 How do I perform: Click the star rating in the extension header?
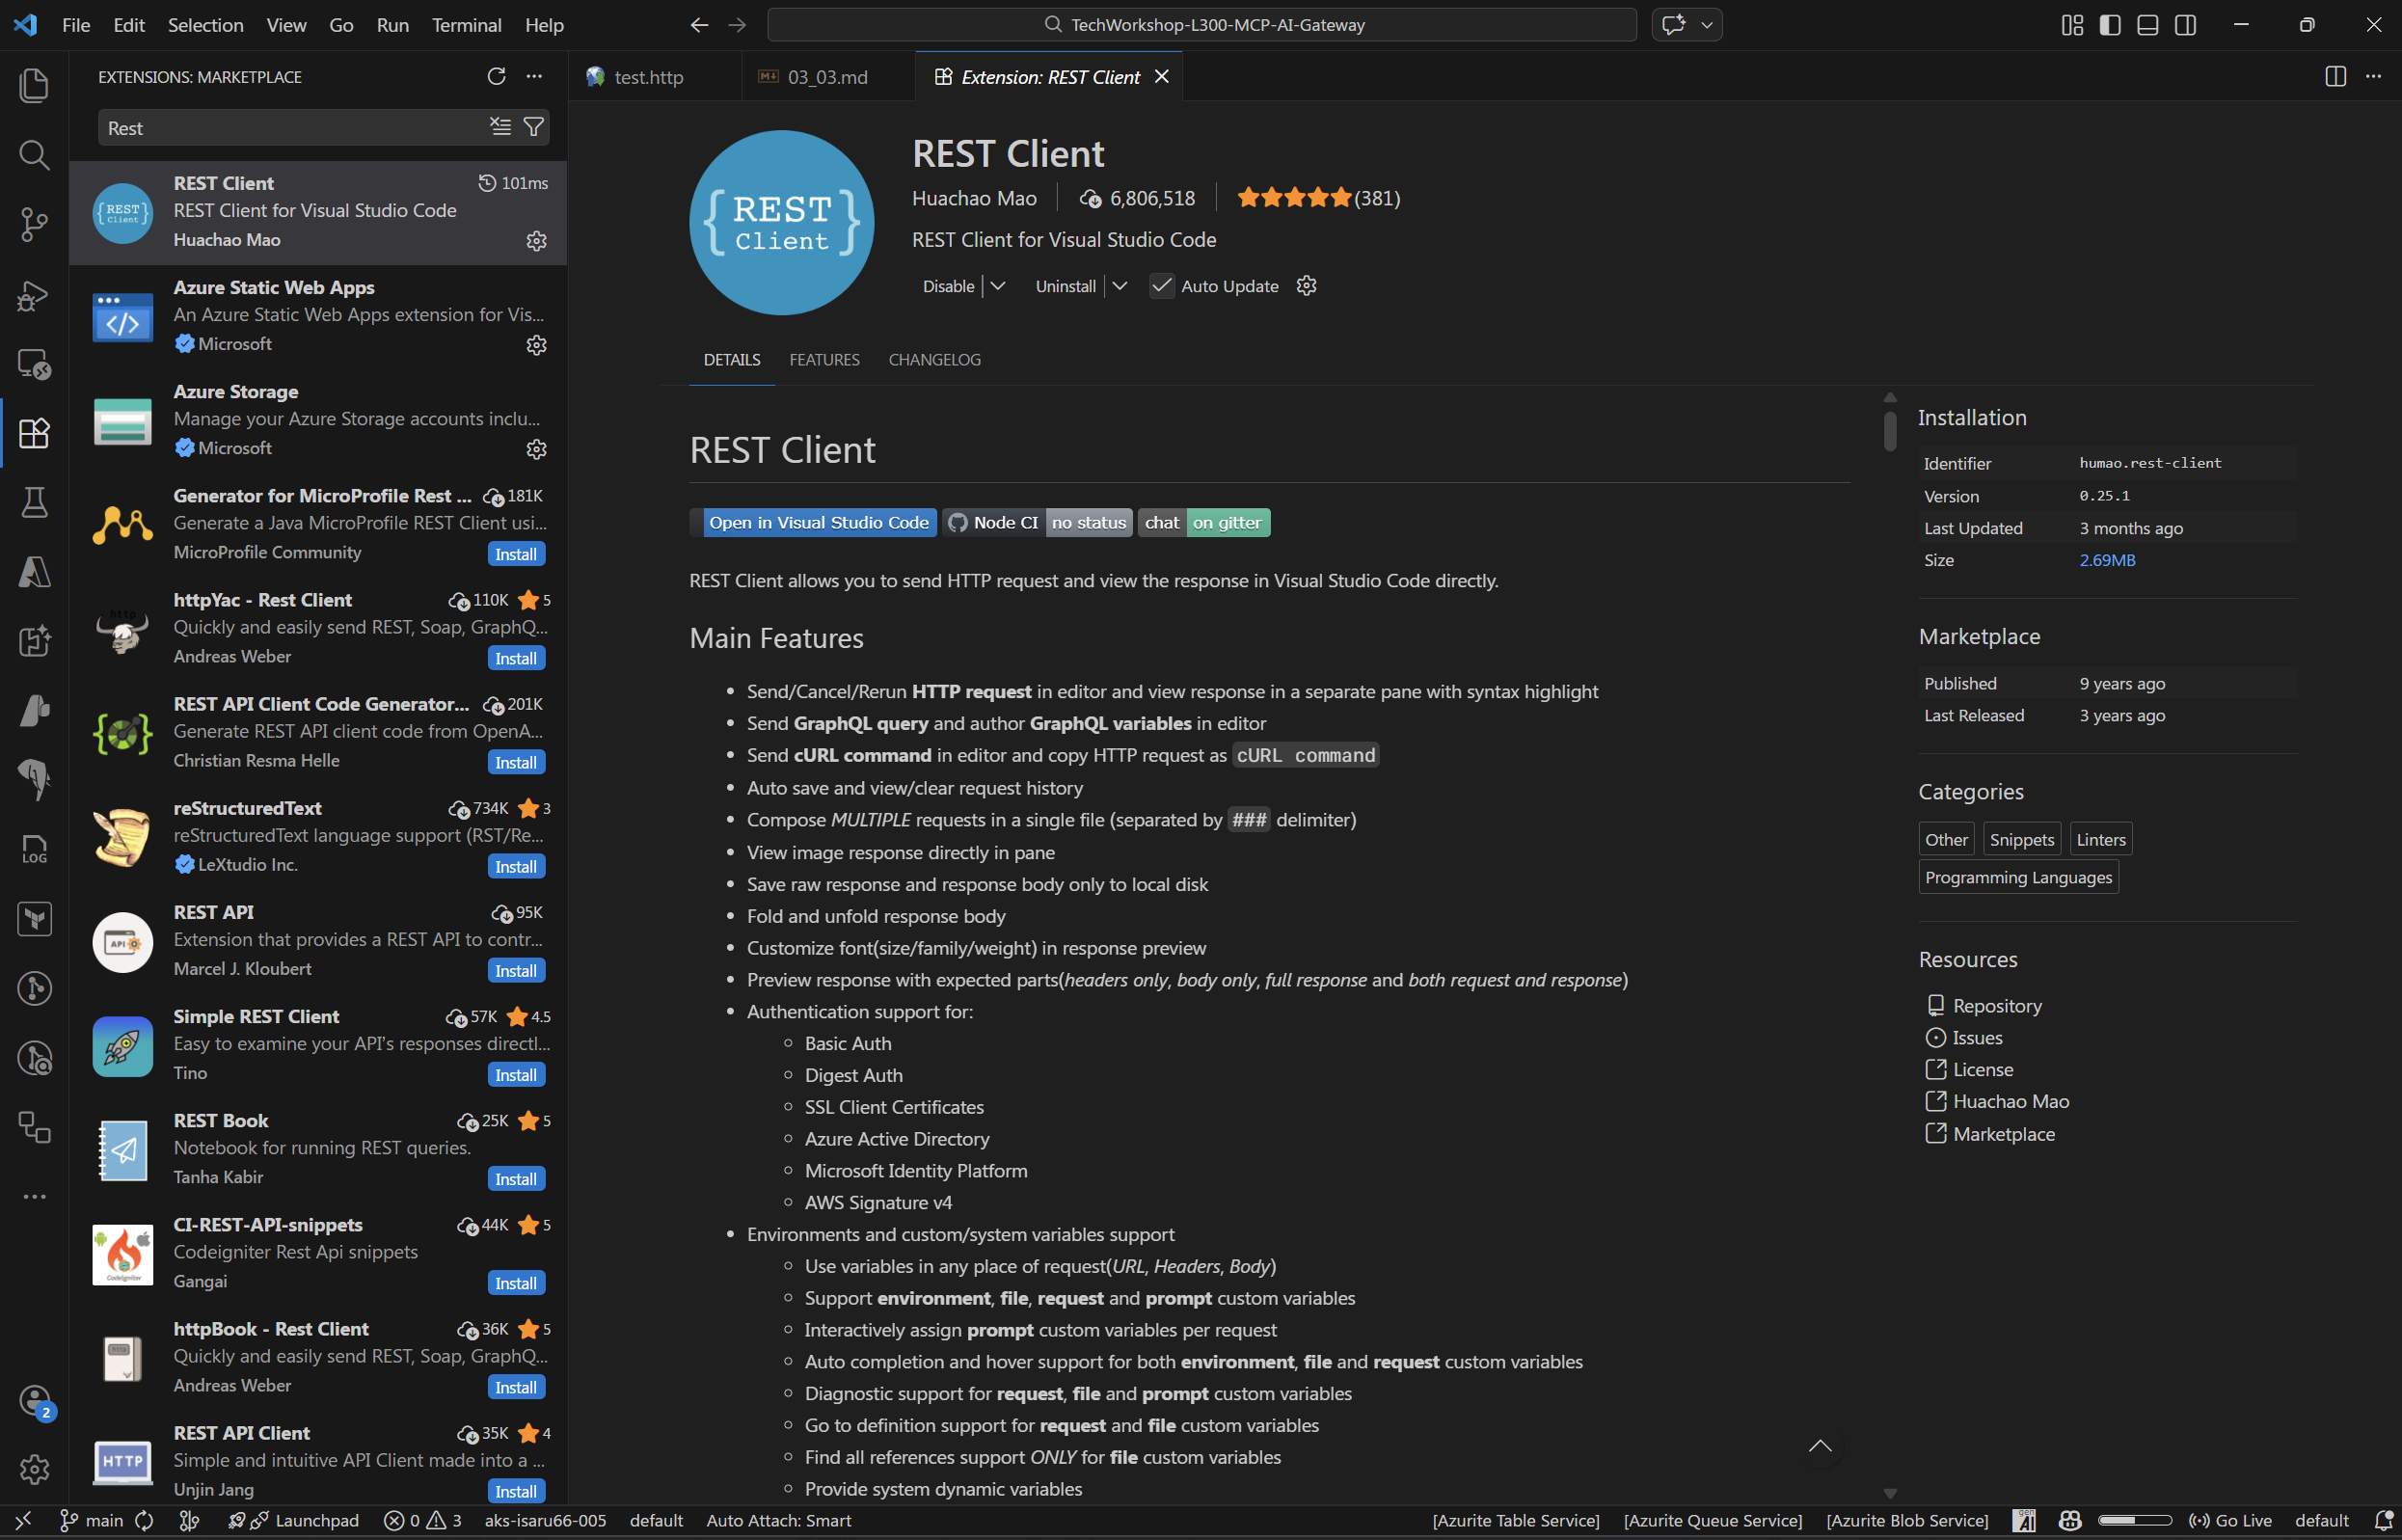(x=1317, y=198)
